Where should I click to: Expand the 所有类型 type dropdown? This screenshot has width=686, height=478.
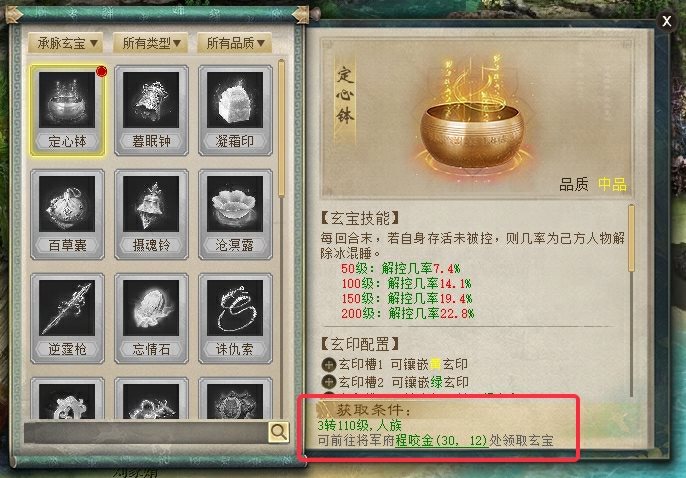click(x=150, y=43)
